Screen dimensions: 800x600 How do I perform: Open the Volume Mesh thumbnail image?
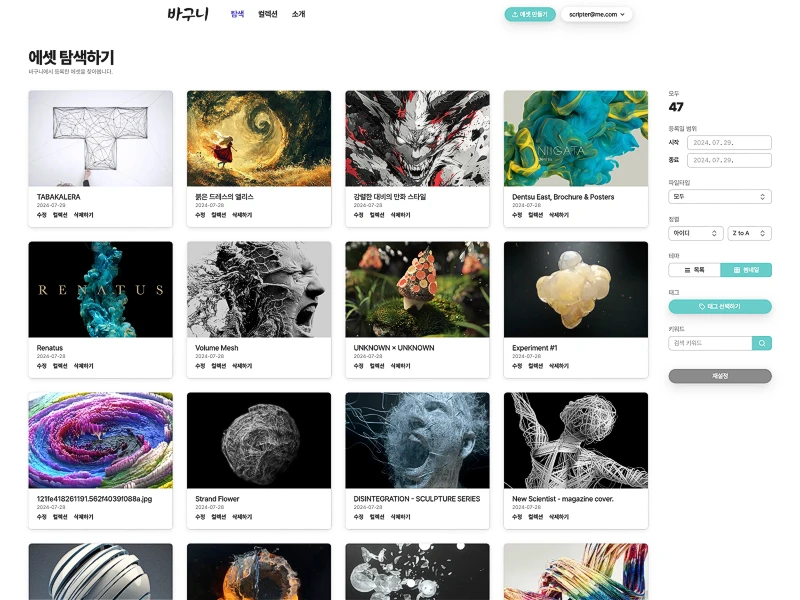259,289
